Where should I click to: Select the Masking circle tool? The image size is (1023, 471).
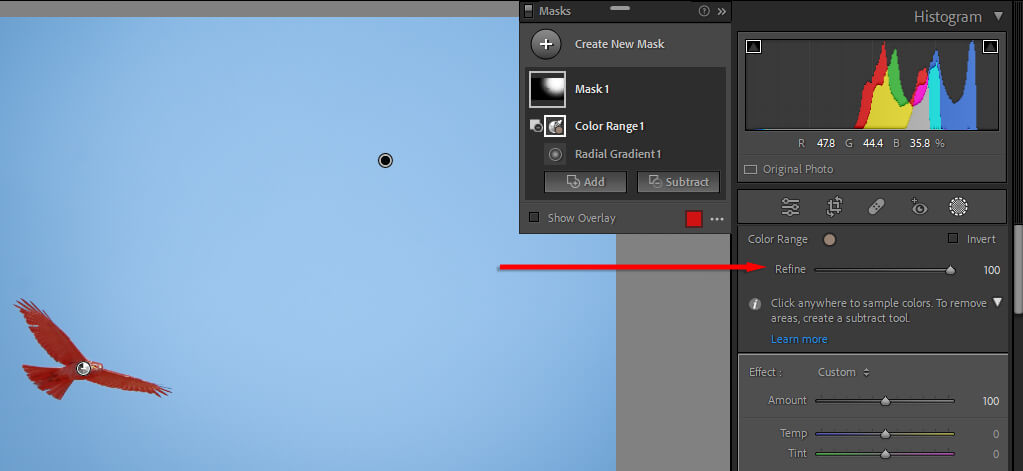coord(958,207)
